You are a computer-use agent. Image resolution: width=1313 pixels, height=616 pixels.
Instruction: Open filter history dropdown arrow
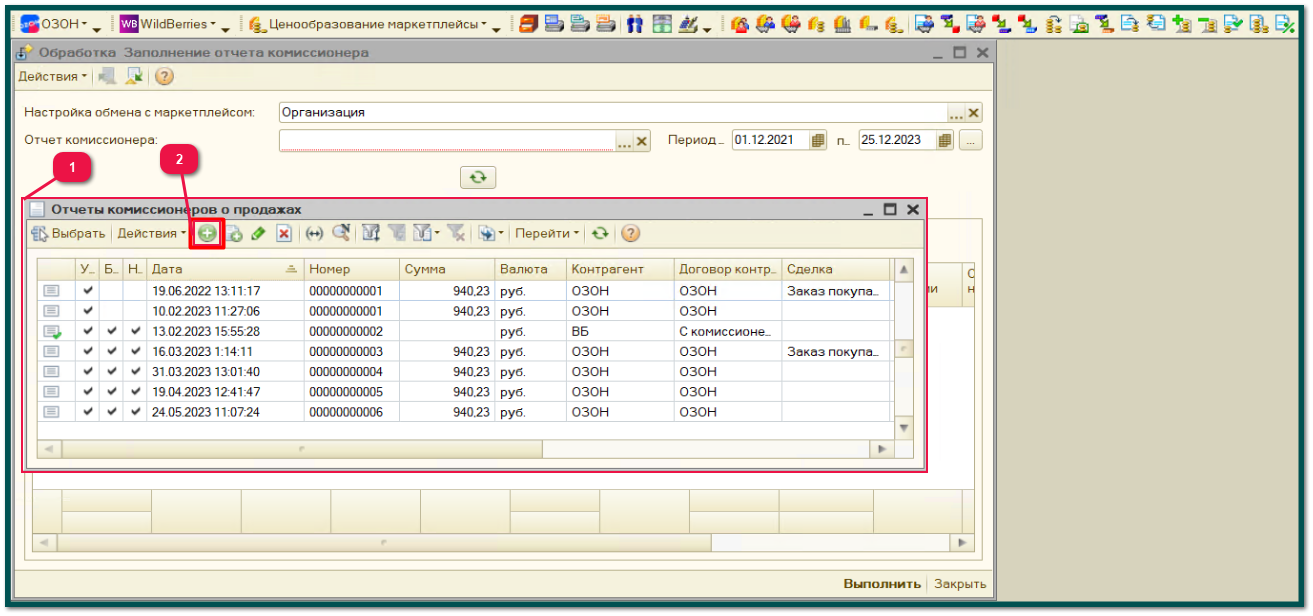438,233
